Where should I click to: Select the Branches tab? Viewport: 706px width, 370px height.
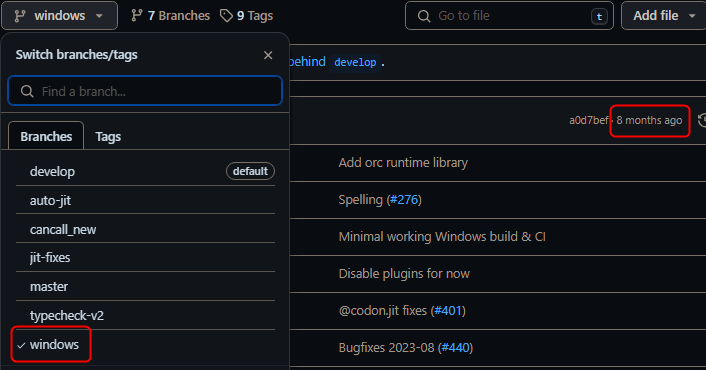(x=46, y=136)
